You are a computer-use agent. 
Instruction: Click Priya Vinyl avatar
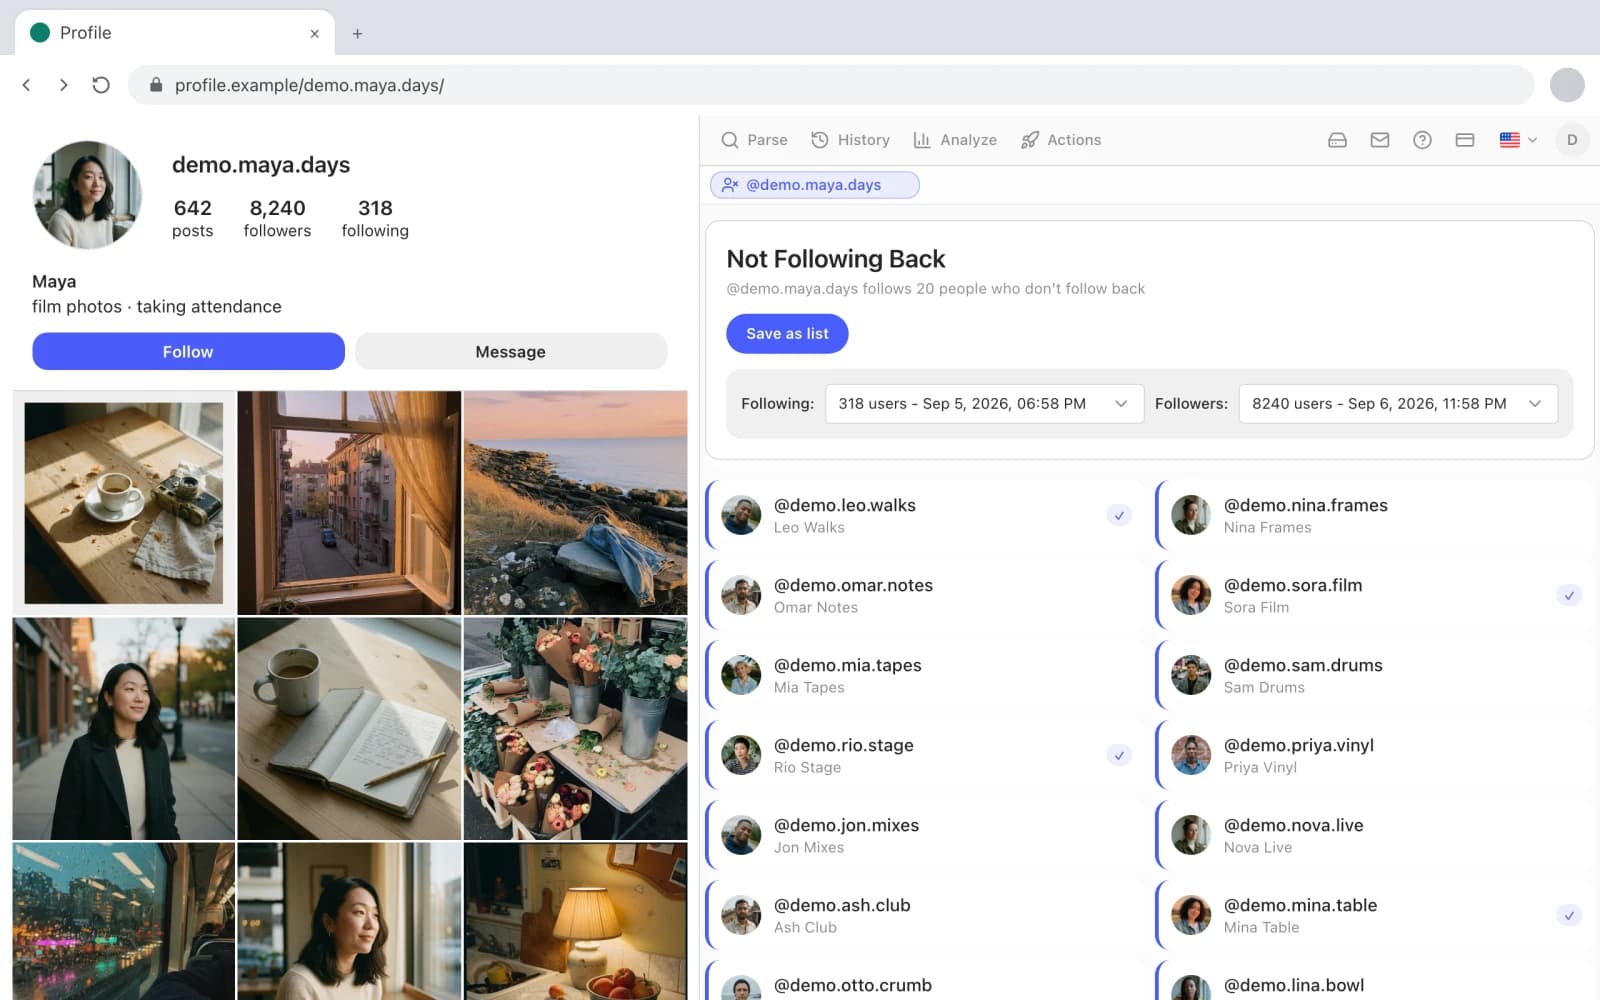[x=1191, y=756]
